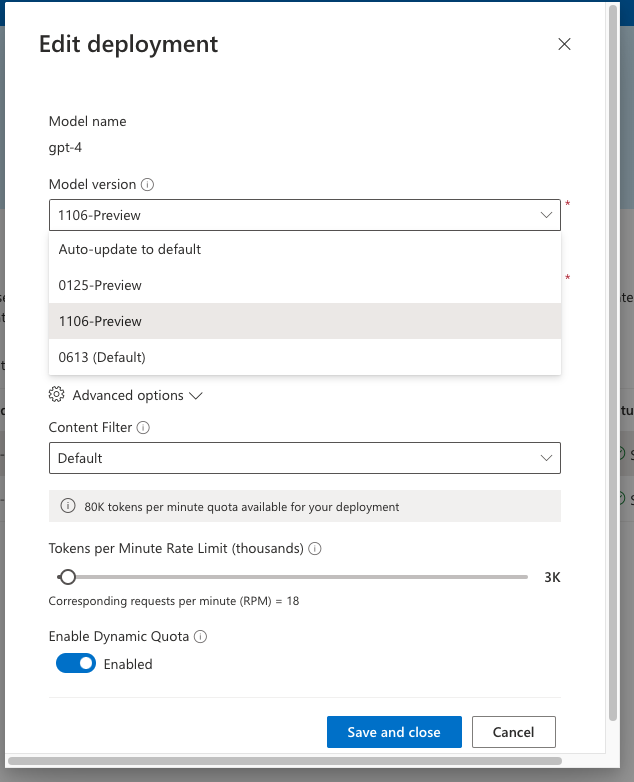The width and height of the screenshot is (634, 782).
Task: Click the gear icon beside Advanced options
Action: tap(56, 394)
